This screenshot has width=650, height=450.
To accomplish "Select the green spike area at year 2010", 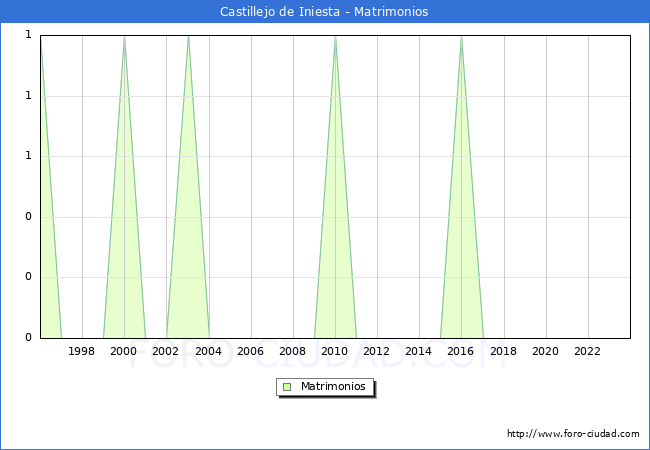I will tap(335, 250).
